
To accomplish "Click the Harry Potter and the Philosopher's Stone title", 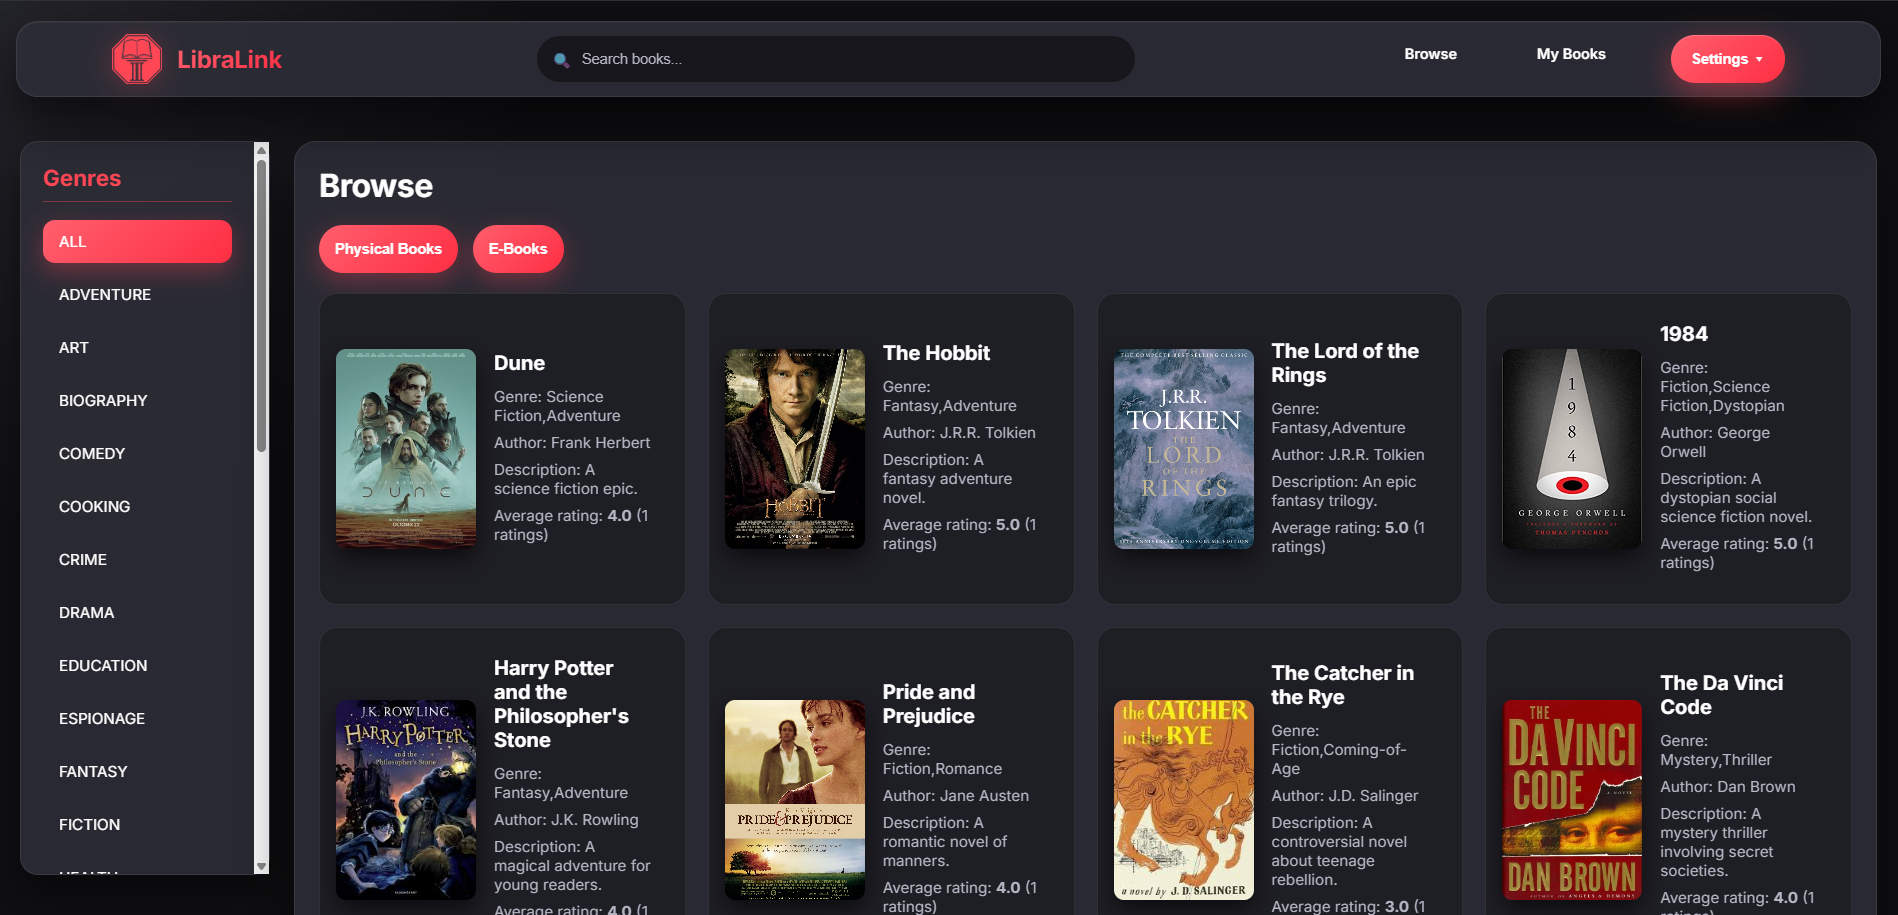I will [x=561, y=704].
